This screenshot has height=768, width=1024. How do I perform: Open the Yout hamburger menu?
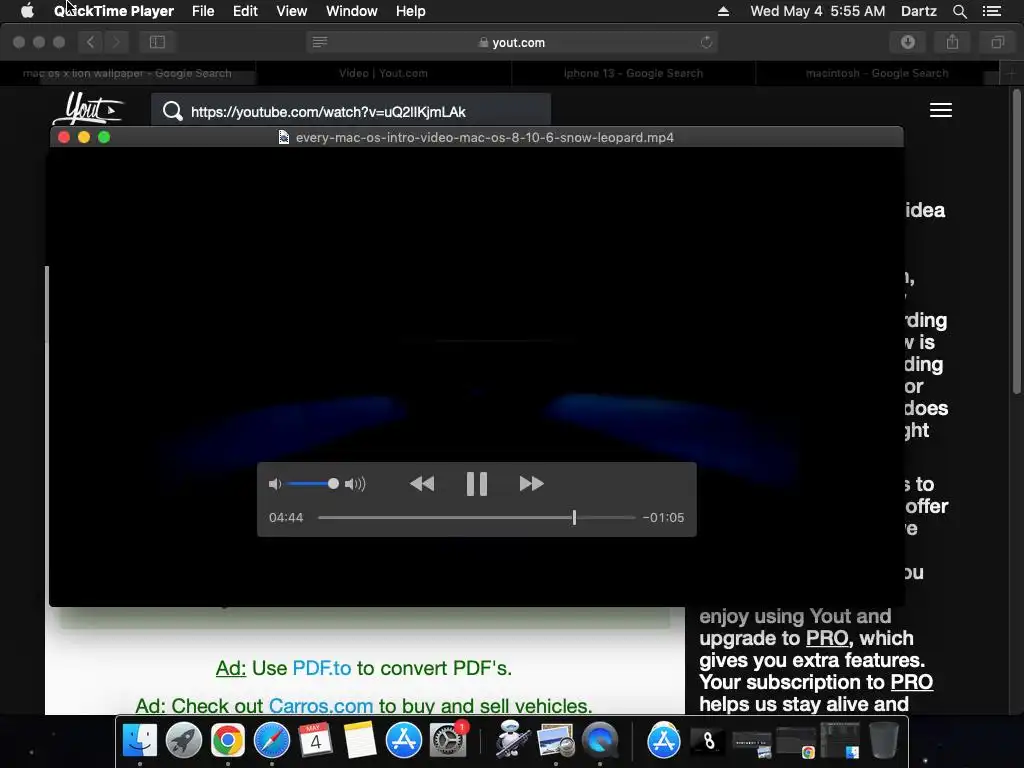[941, 110]
